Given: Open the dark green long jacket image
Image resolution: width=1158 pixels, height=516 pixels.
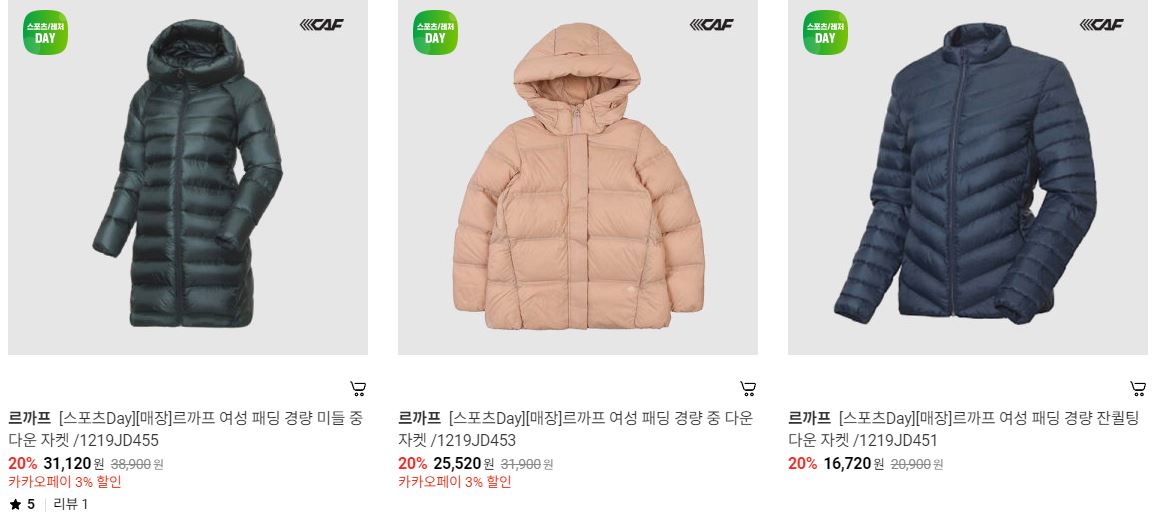Looking at the screenshot, I should click(188, 177).
